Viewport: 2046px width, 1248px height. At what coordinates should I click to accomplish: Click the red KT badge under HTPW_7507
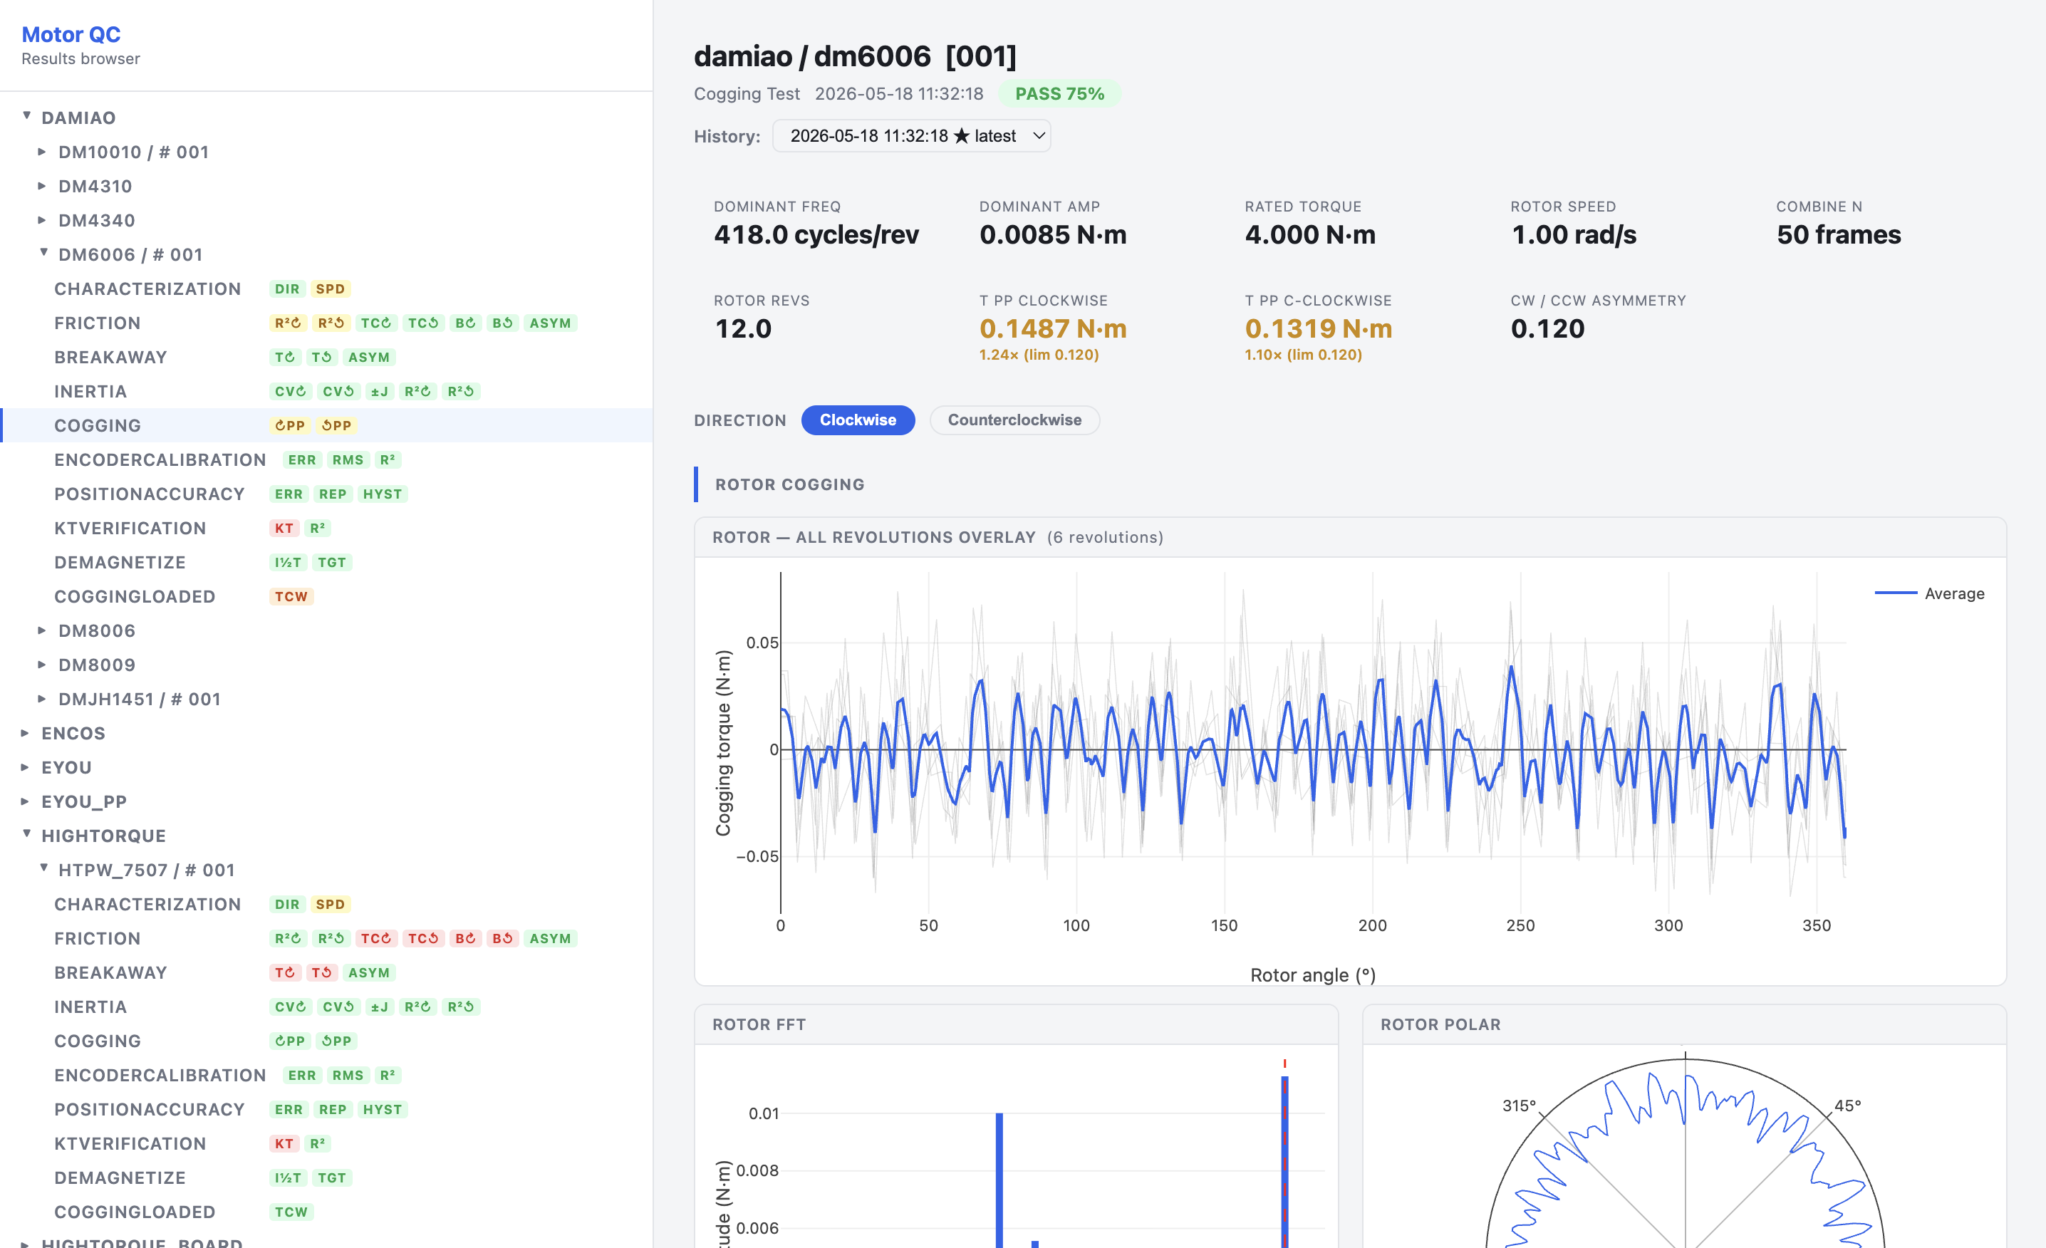pyautogui.click(x=284, y=1143)
